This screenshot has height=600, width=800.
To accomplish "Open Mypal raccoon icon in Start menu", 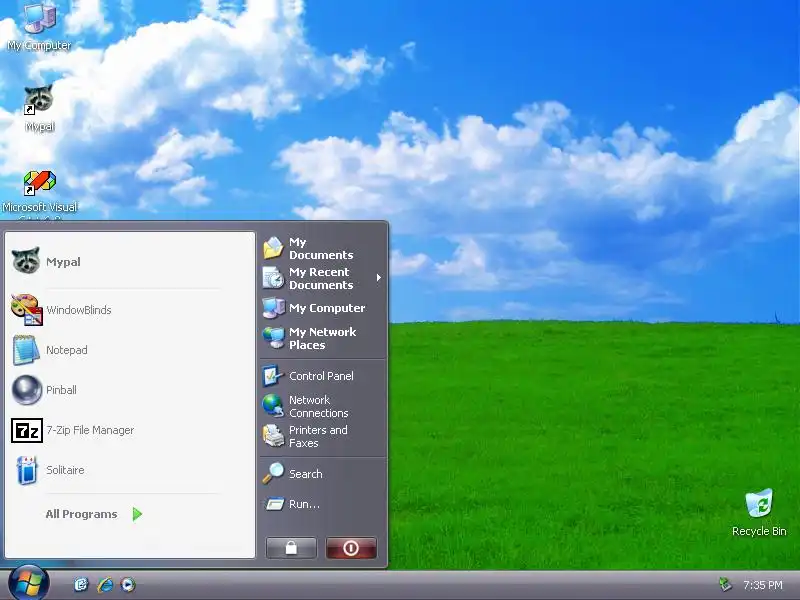I will click(26, 261).
